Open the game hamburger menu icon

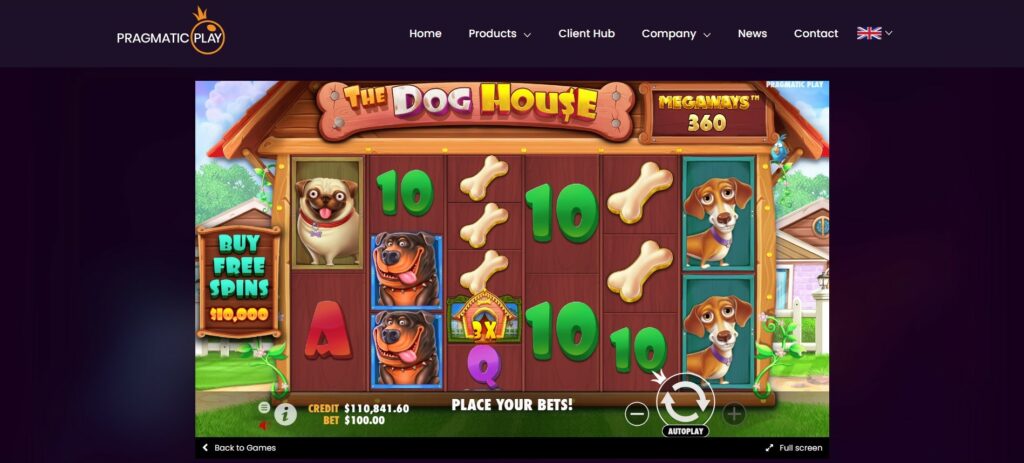pyautogui.click(x=264, y=407)
